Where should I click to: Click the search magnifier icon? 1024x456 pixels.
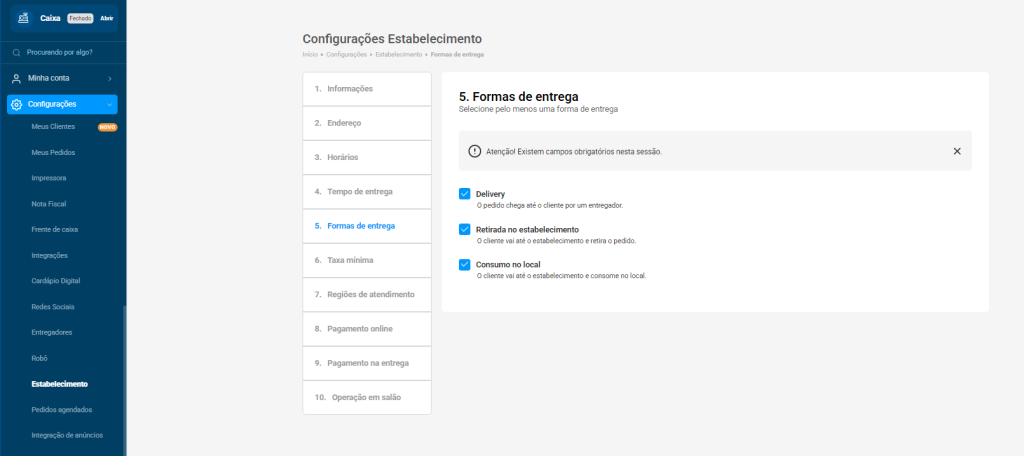[x=17, y=52]
